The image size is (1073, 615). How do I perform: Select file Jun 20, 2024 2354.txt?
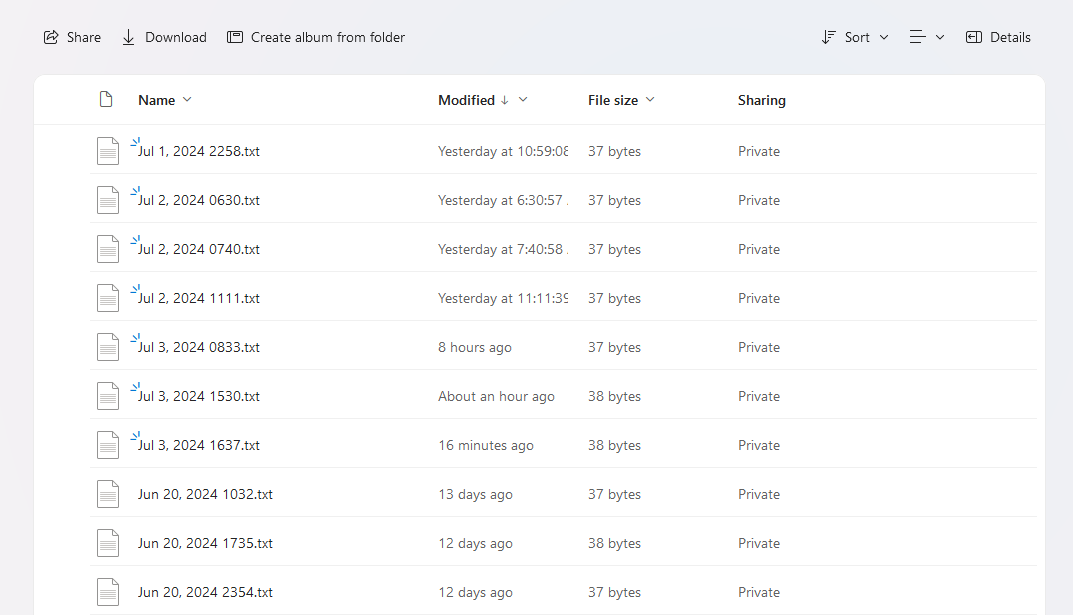[205, 592]
